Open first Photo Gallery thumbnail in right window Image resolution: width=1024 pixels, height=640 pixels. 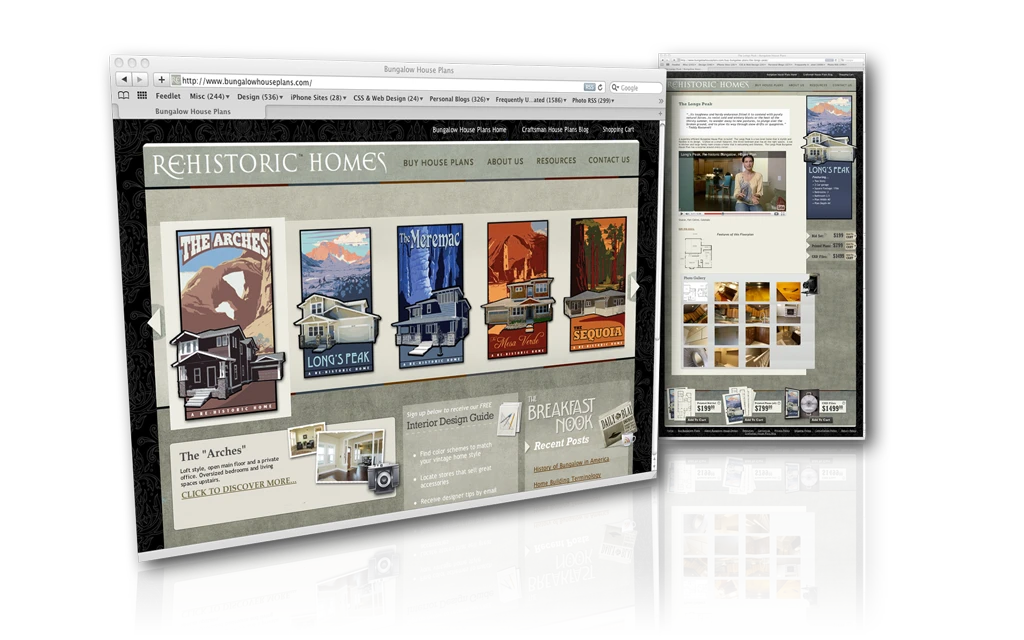point(695,291)
